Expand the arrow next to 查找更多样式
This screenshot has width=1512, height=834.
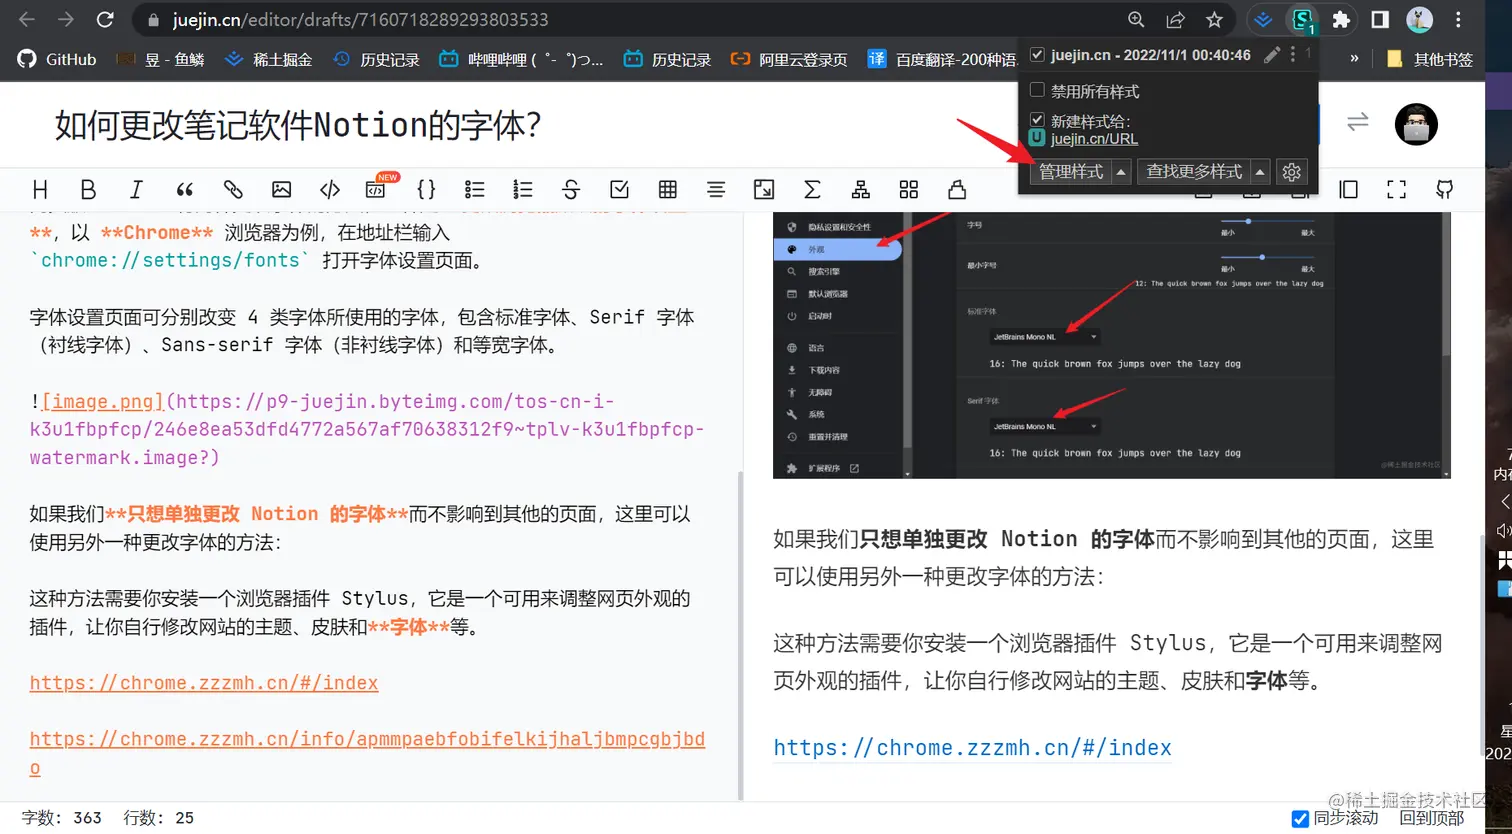1260,172
